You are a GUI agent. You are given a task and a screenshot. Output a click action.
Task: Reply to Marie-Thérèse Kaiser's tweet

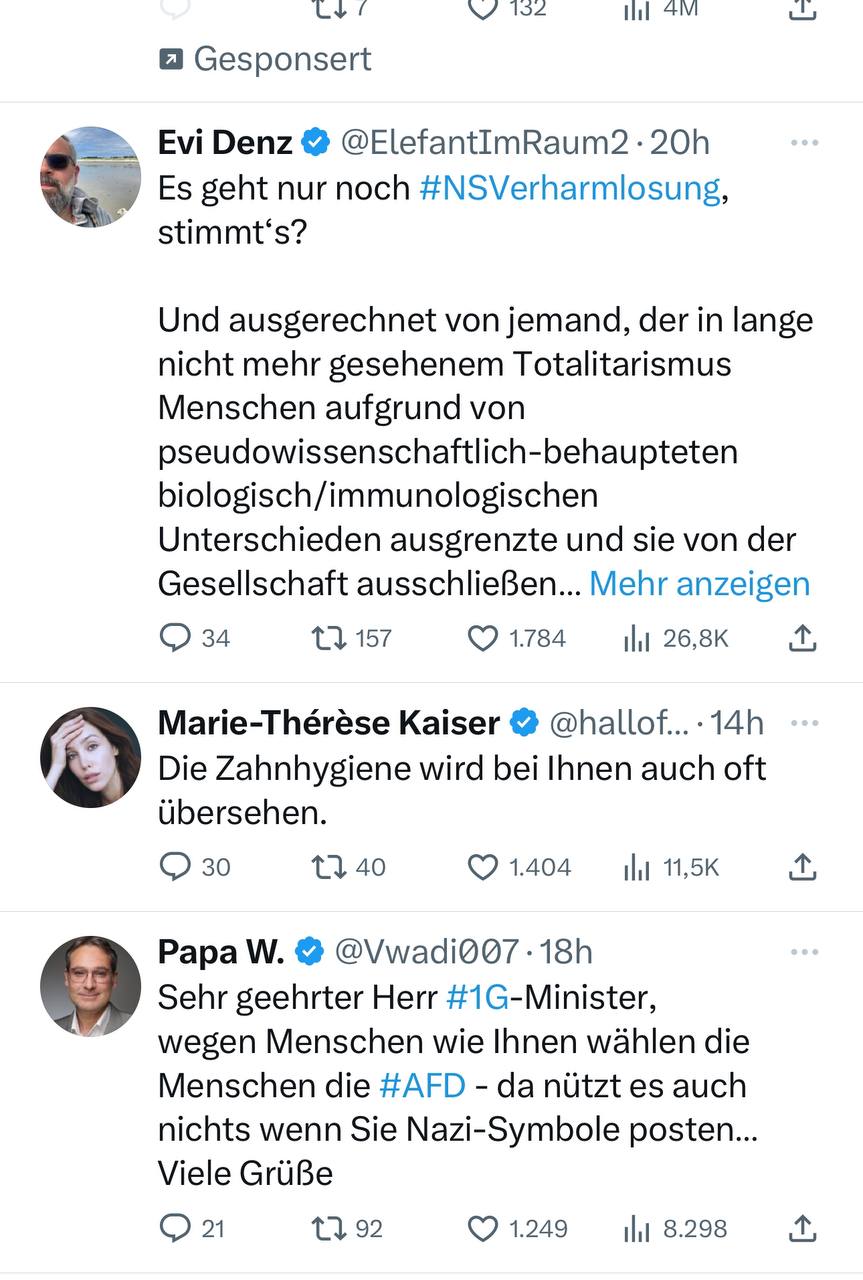pos(175,866)
